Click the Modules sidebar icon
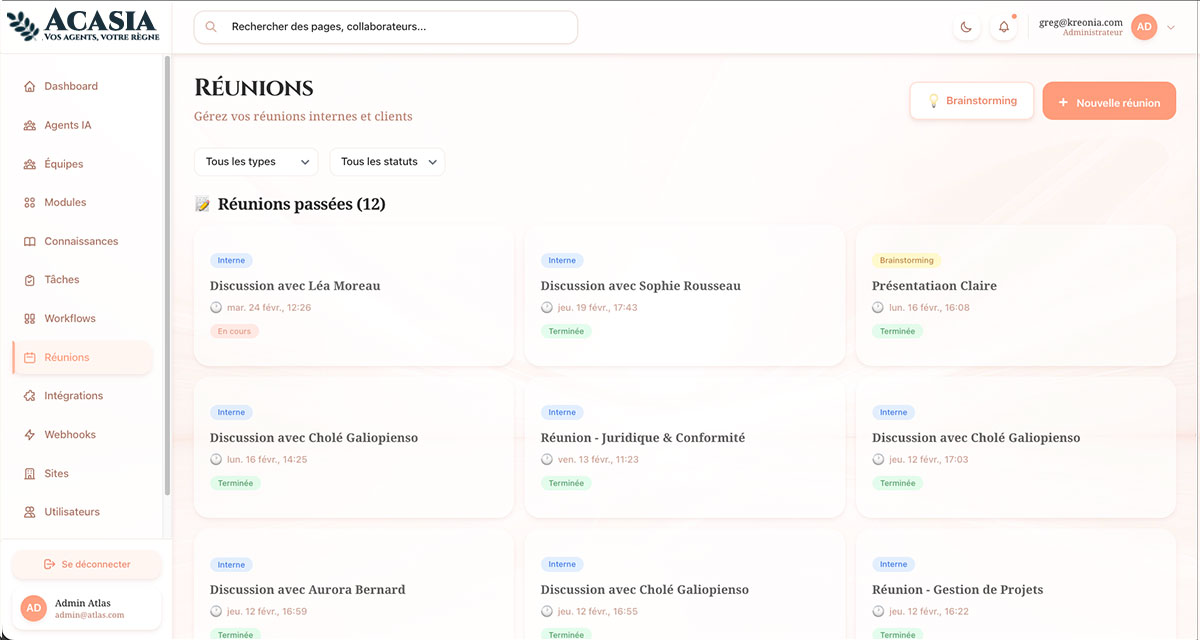Viewport: 1200px width, 640px height. pyautogui.click(x=29, y=202)
